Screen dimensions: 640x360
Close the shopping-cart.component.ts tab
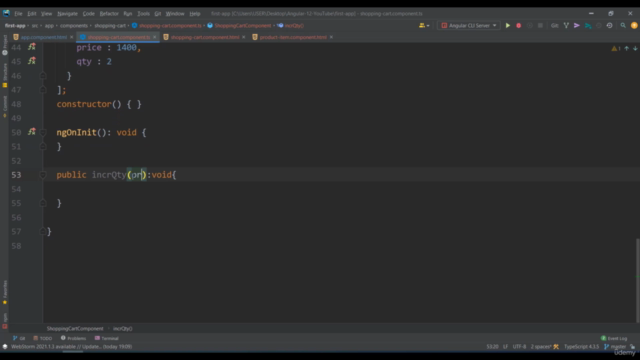(155, 37)
